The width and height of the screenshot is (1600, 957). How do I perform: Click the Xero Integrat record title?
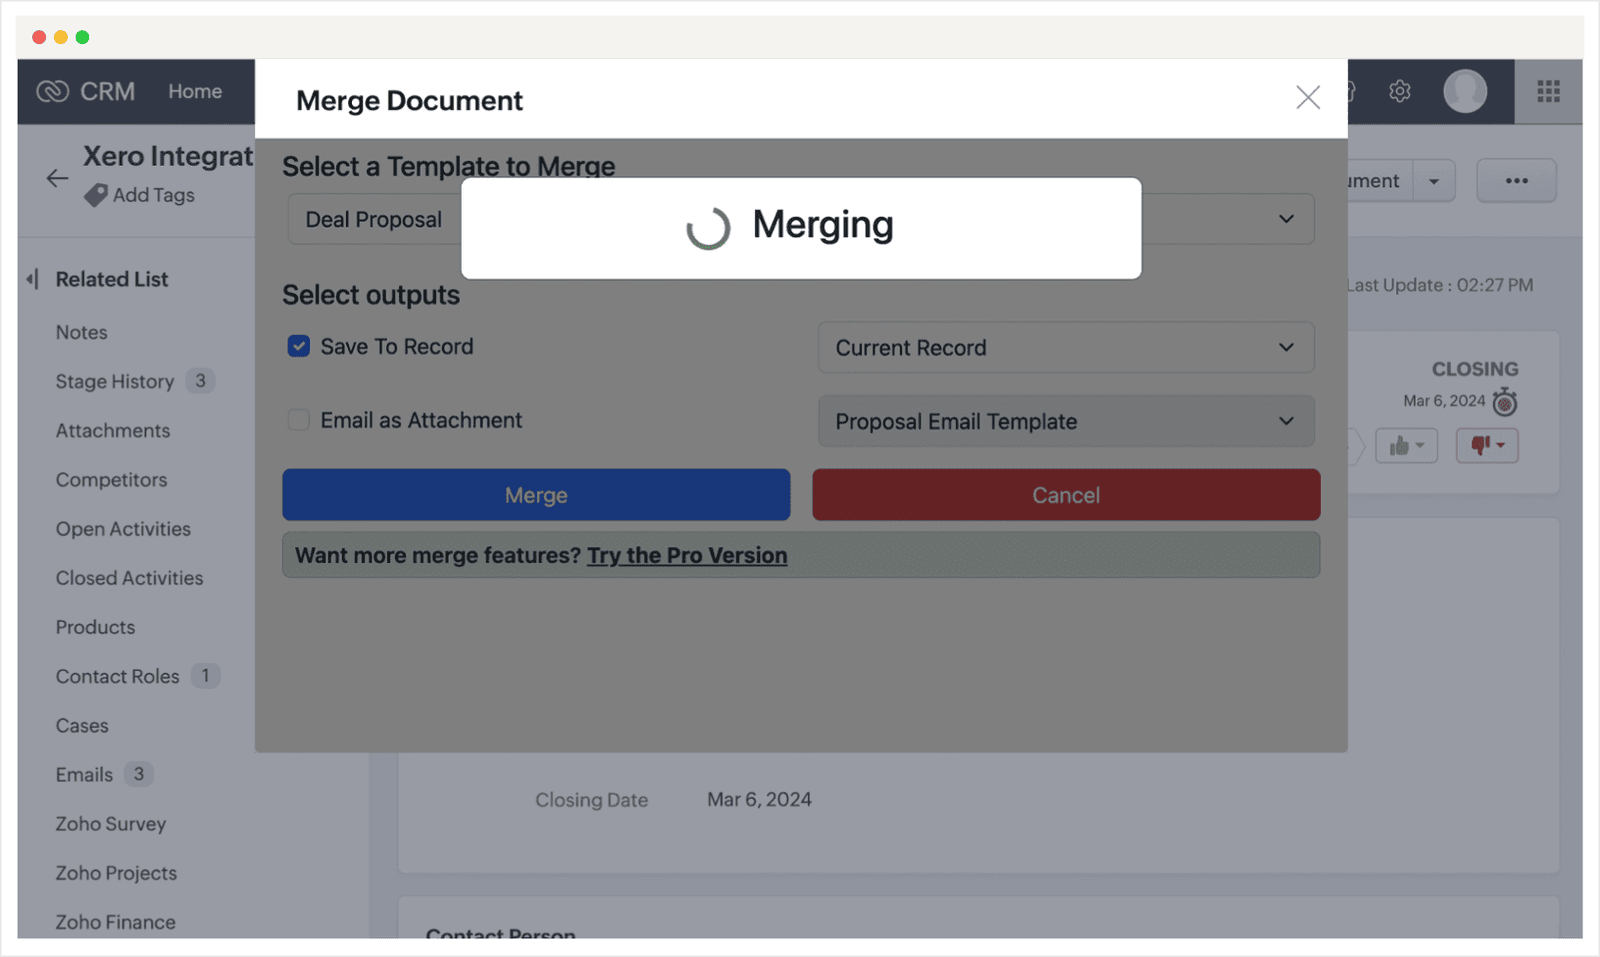[168, 156]
